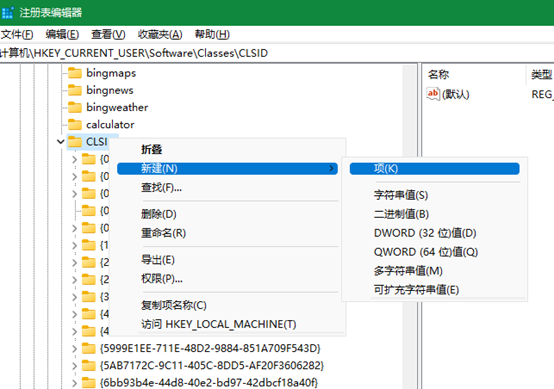The height and width of the screenshot is (389, 554).
Task: Click the bingnews folder icon
Action: tap(75, 90)
